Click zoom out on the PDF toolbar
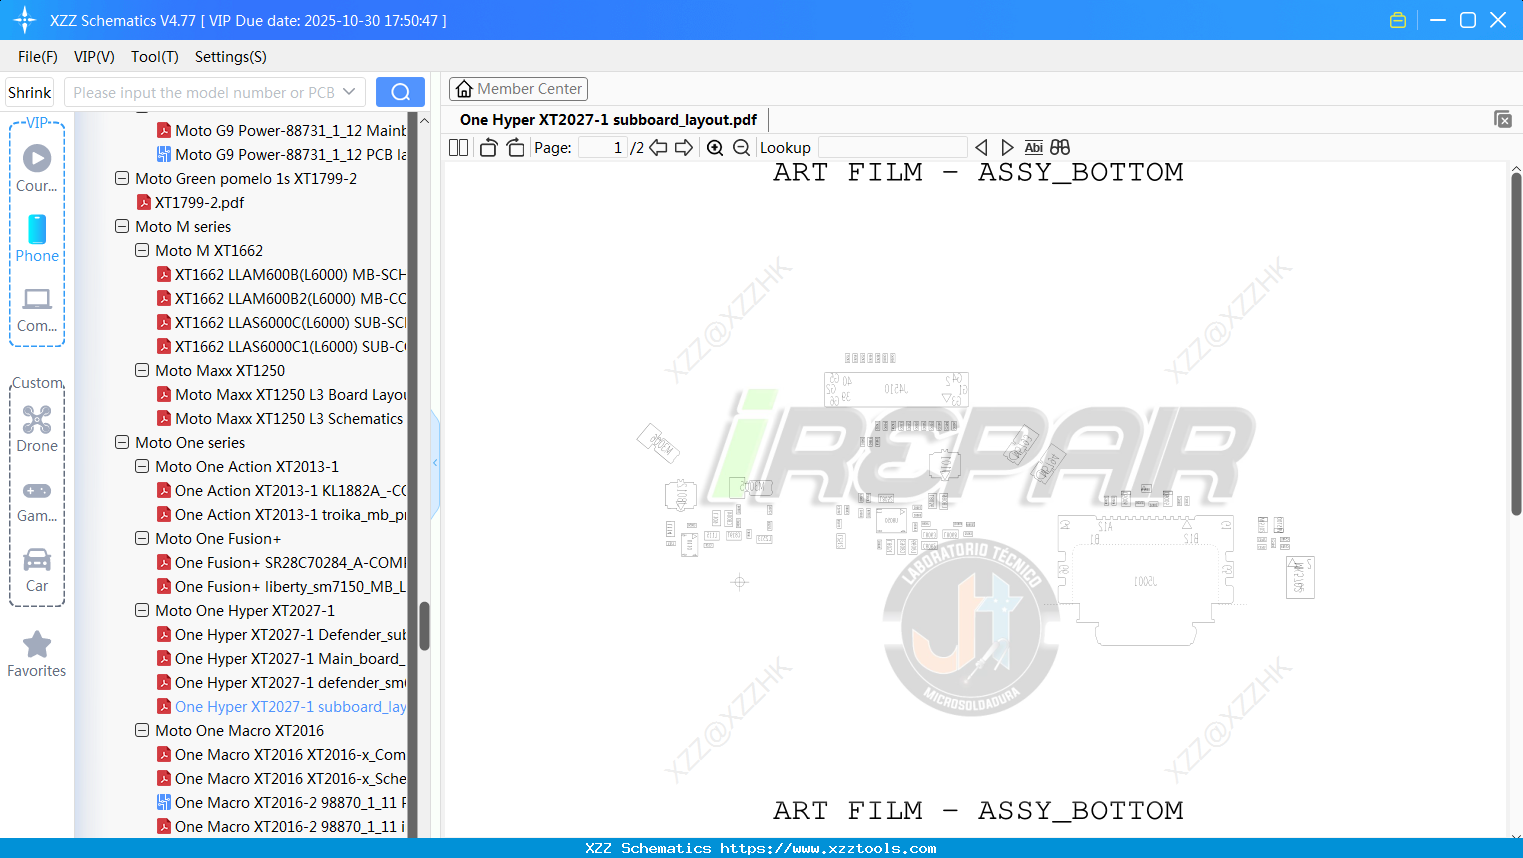The height and width of the screenshot is (858, 1523). 740,147
